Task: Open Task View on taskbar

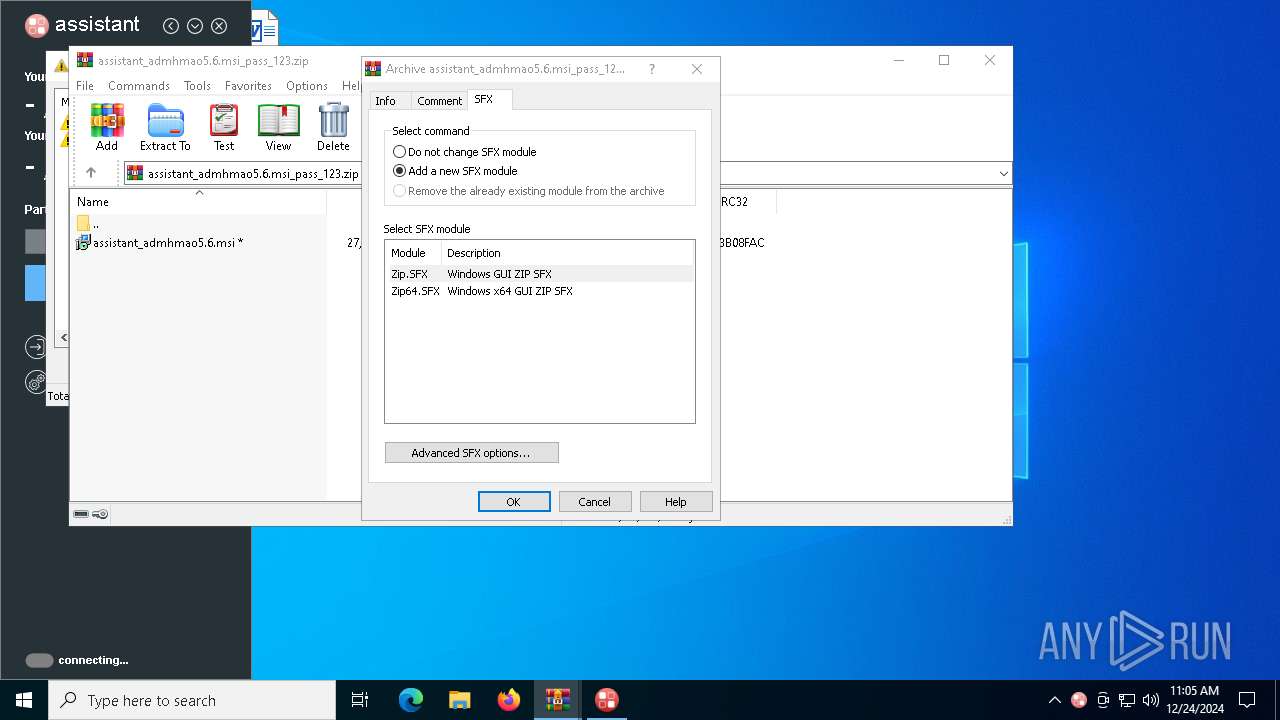Action: [360, 700]
